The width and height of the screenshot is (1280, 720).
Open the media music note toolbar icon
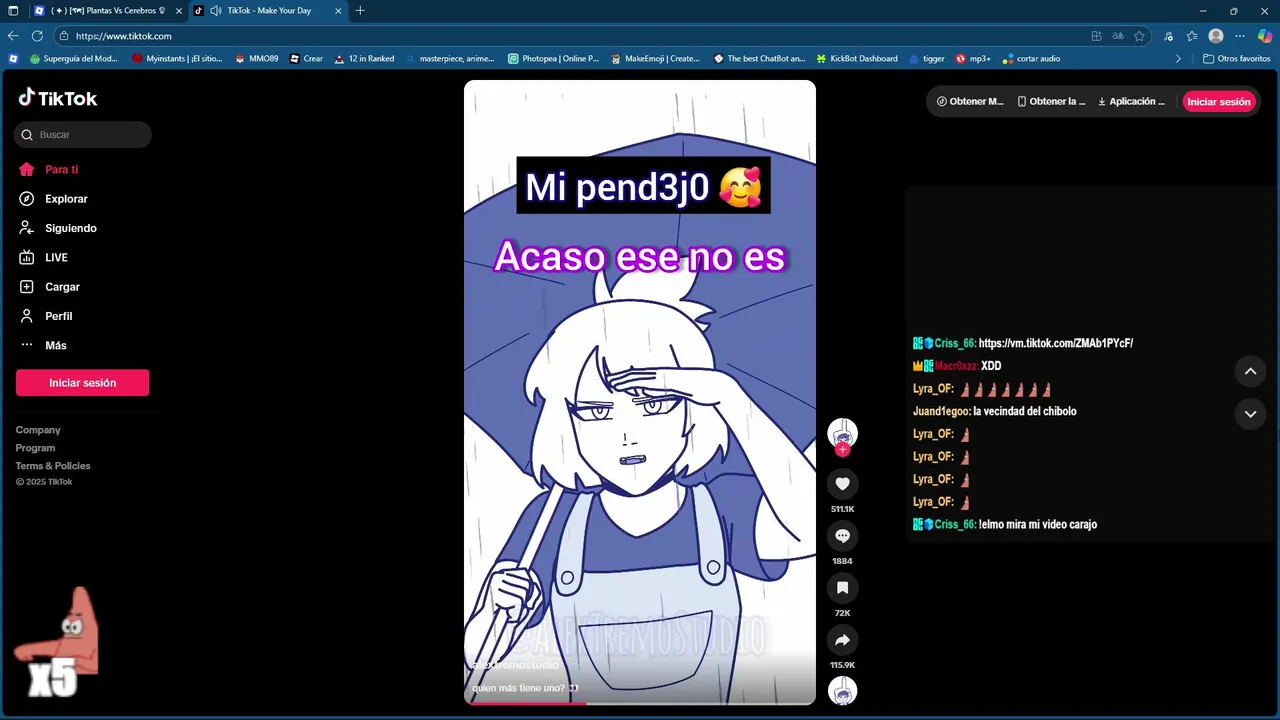pyautogui.click(x=1167, y=36)
